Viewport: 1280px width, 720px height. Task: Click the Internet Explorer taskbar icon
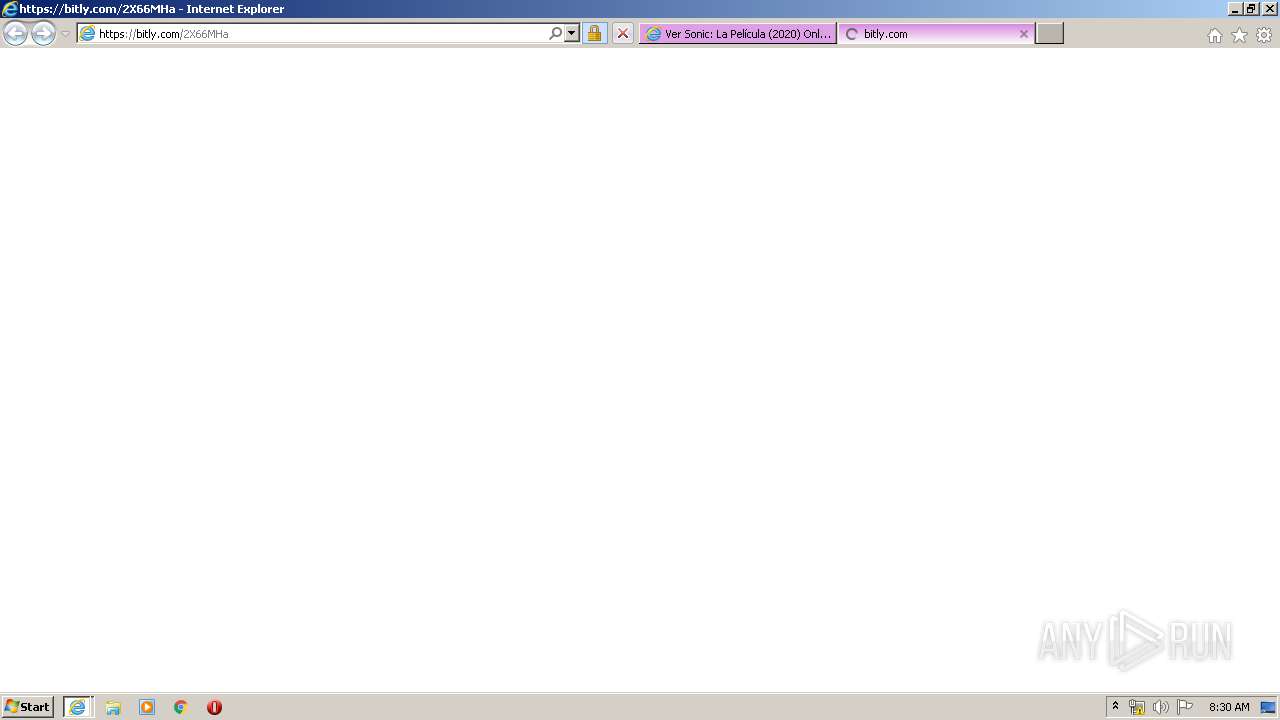click(x=78, y=707)
